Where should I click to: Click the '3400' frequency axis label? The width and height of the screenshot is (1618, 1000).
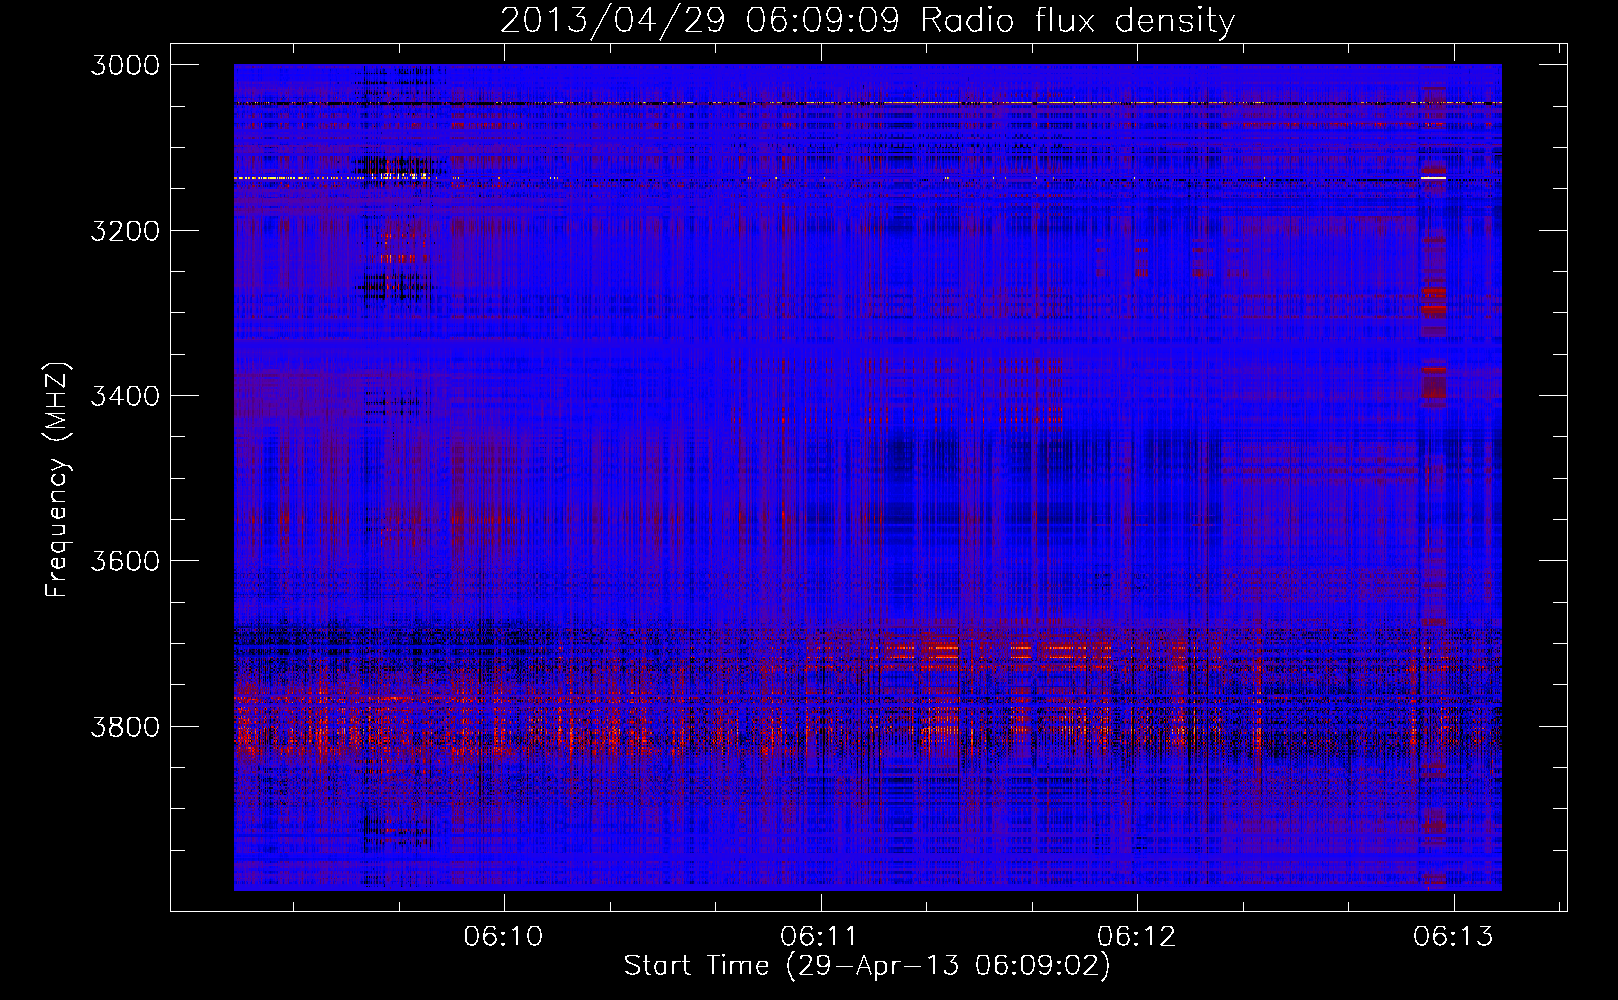point(125,396)
